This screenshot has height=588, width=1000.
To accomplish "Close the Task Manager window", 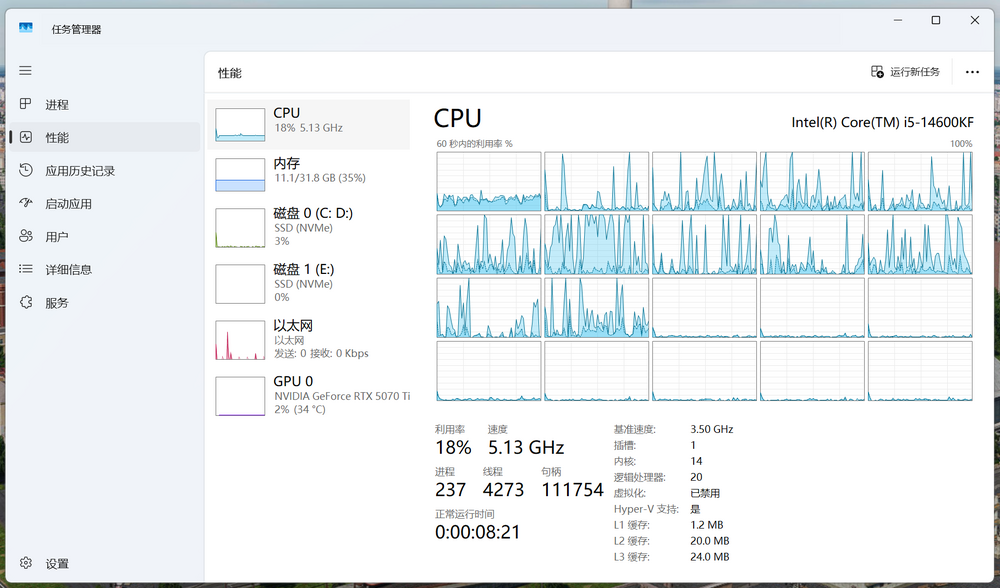I will pyautogui.click(x=974, y=20).
